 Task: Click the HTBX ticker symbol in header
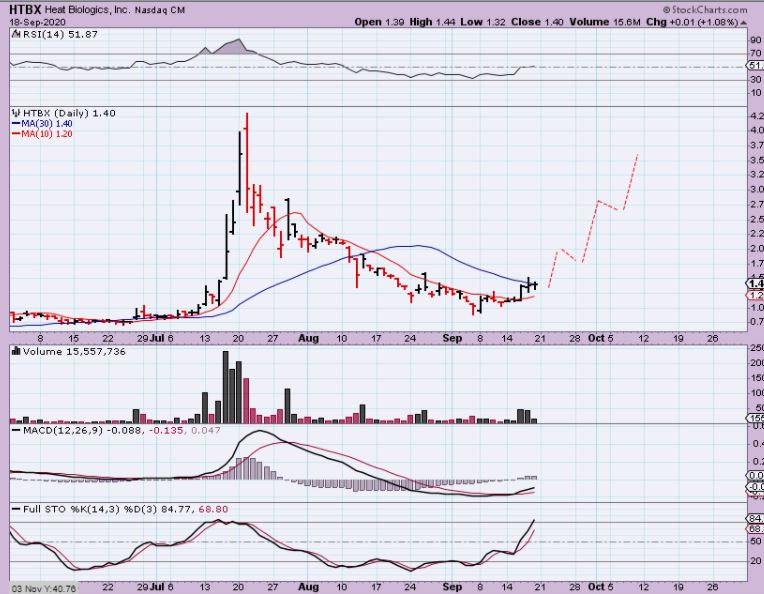(x=25, y=9)
